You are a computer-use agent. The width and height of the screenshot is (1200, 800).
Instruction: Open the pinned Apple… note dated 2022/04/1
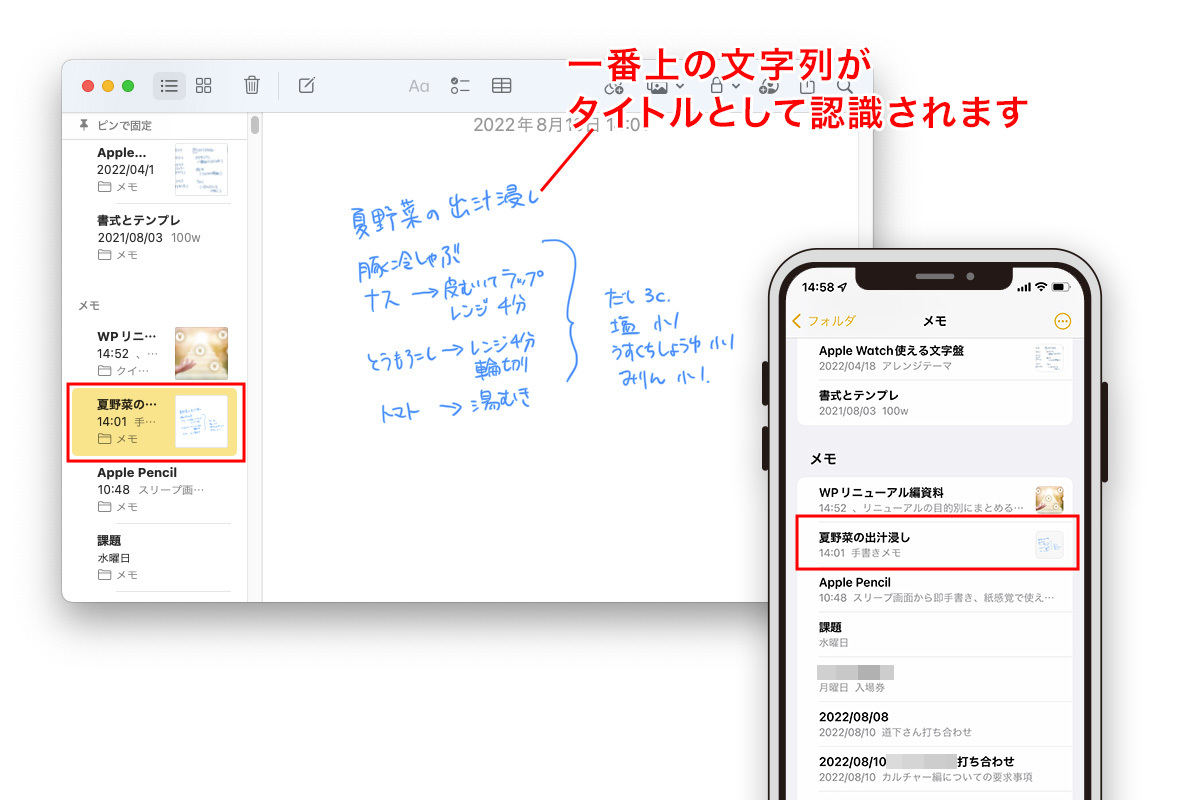155,169
